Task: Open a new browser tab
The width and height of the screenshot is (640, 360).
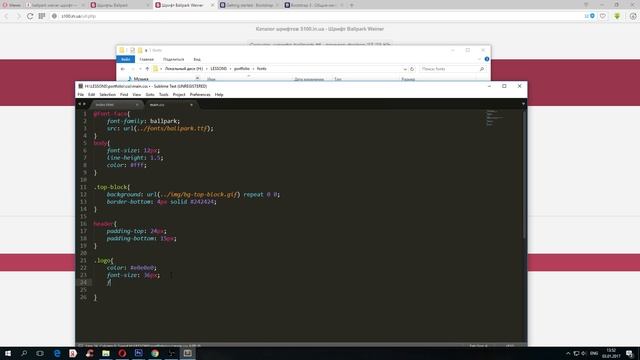Action: [352, 5]
